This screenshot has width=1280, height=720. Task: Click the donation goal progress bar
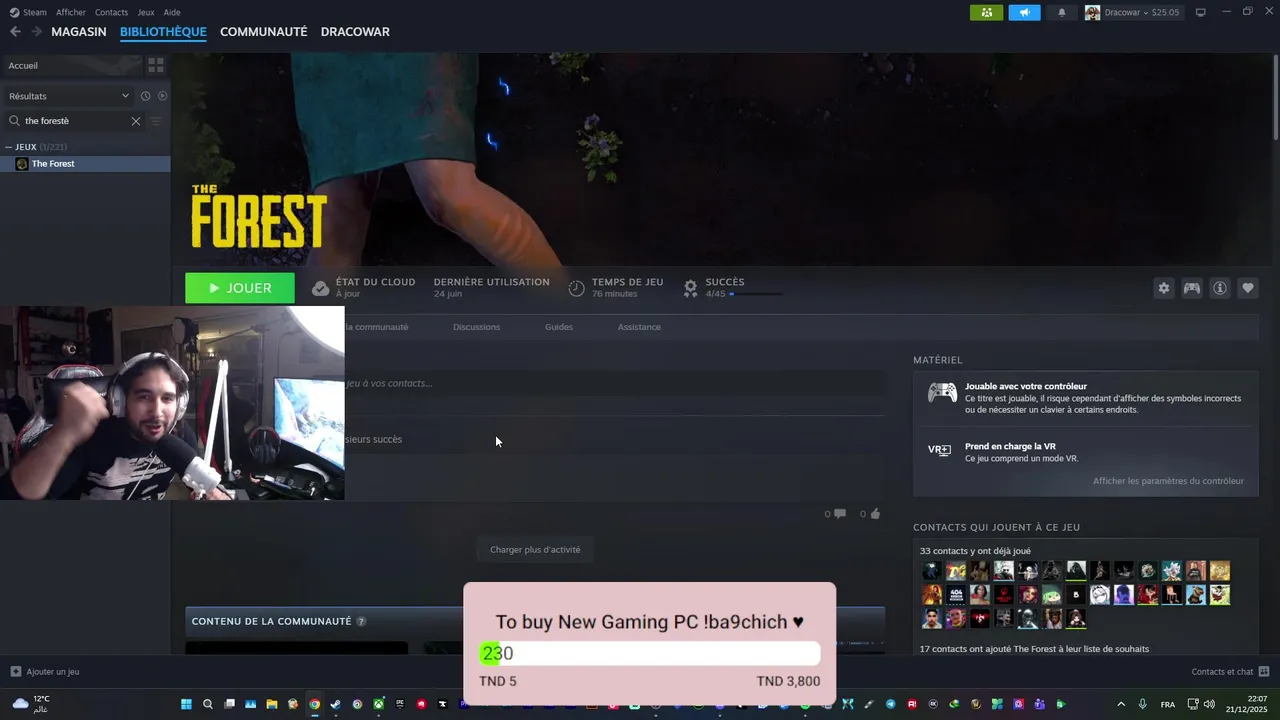650,653
